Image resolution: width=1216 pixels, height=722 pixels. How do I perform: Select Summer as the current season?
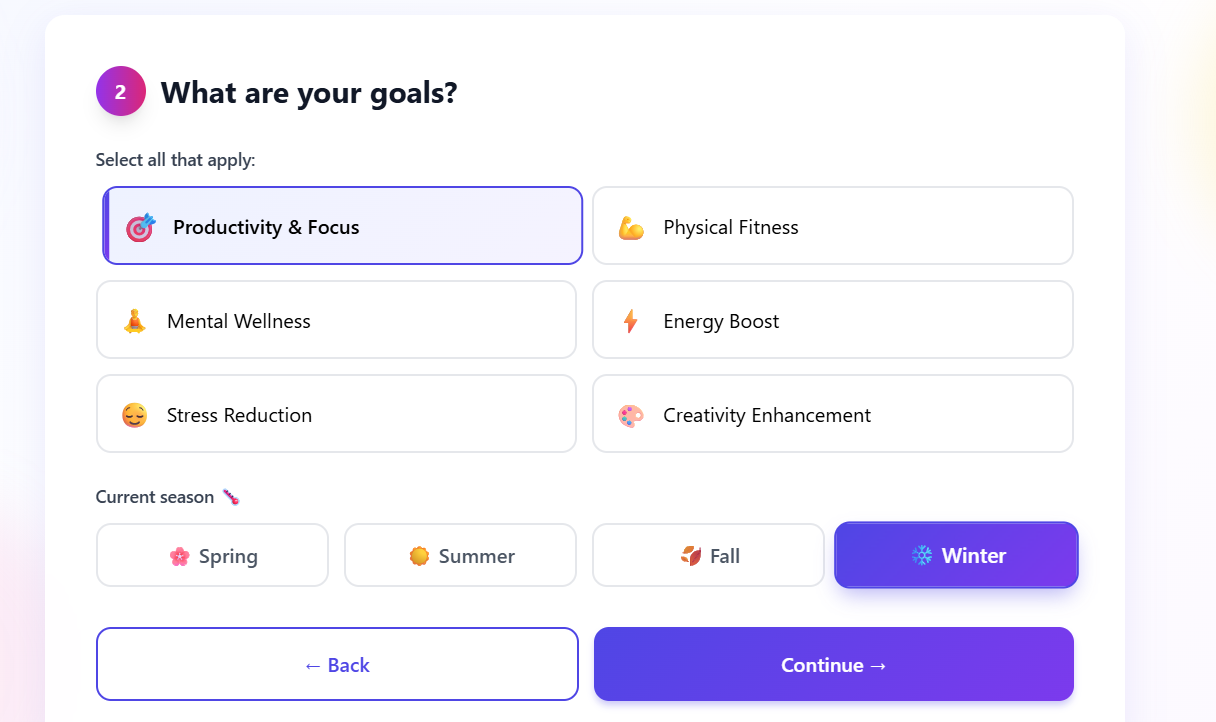460,555
